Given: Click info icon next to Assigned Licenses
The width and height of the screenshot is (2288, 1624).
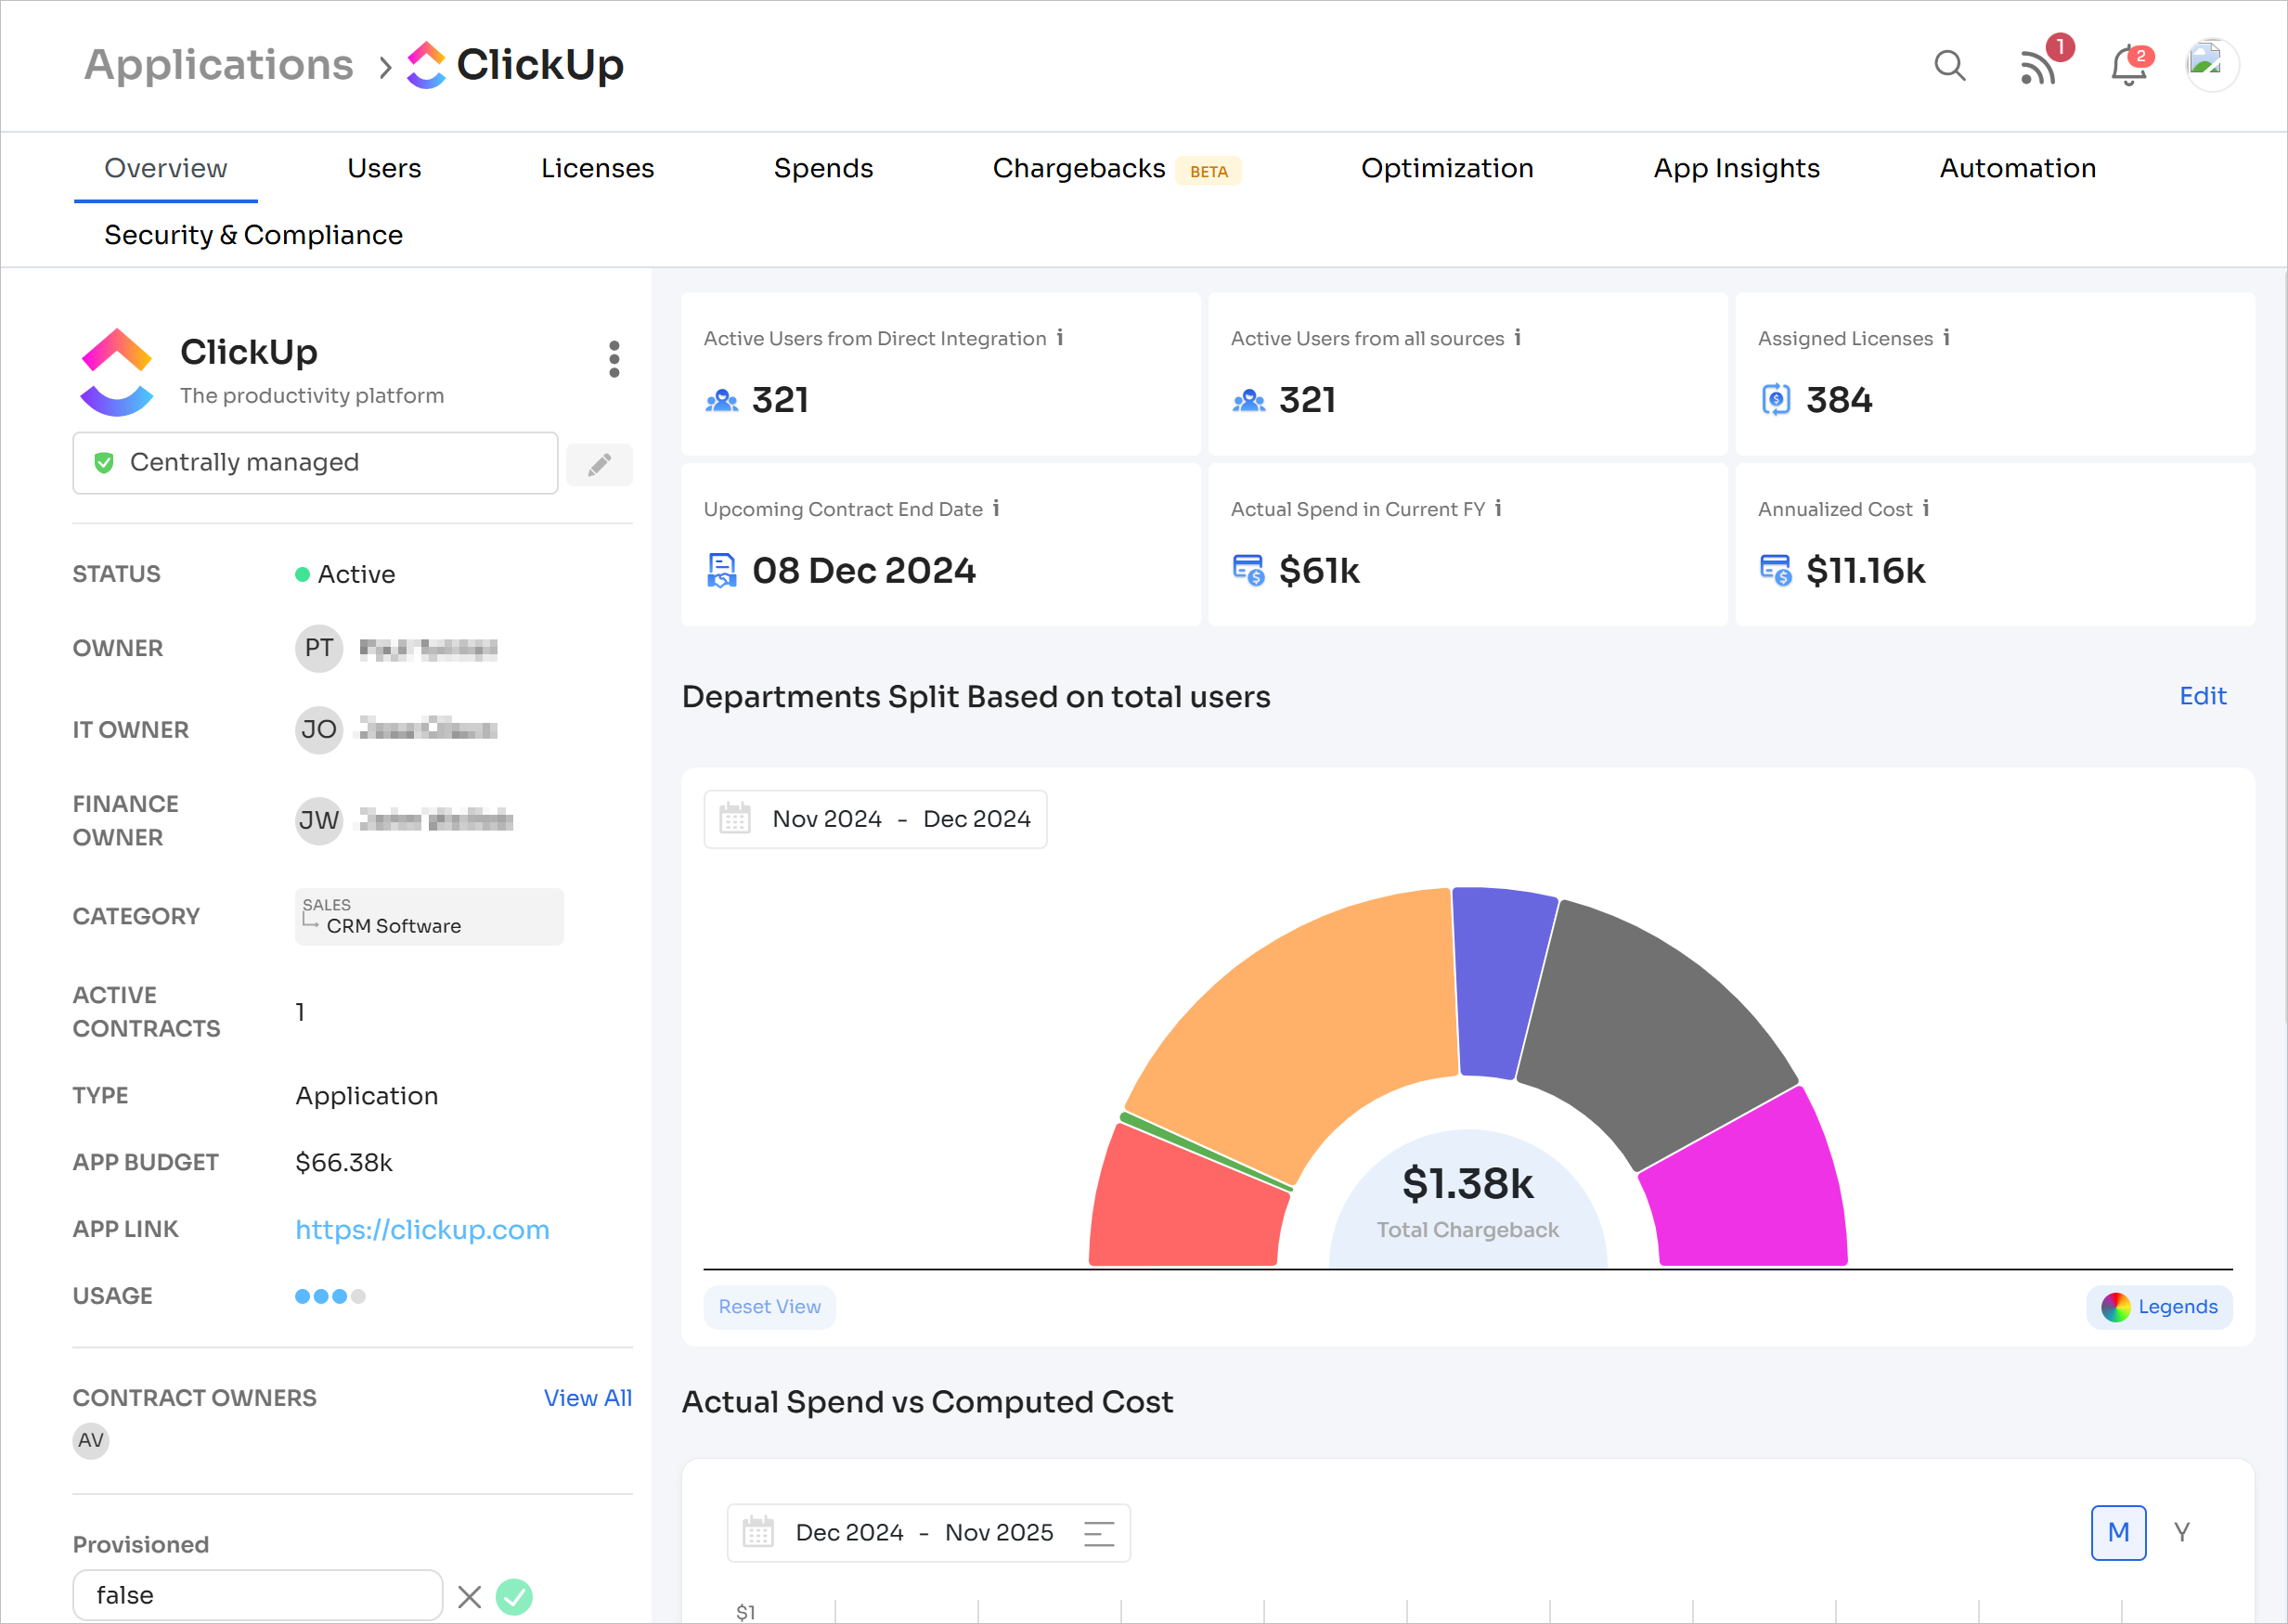Looking at the screenshot, I should pos(1947,338).
